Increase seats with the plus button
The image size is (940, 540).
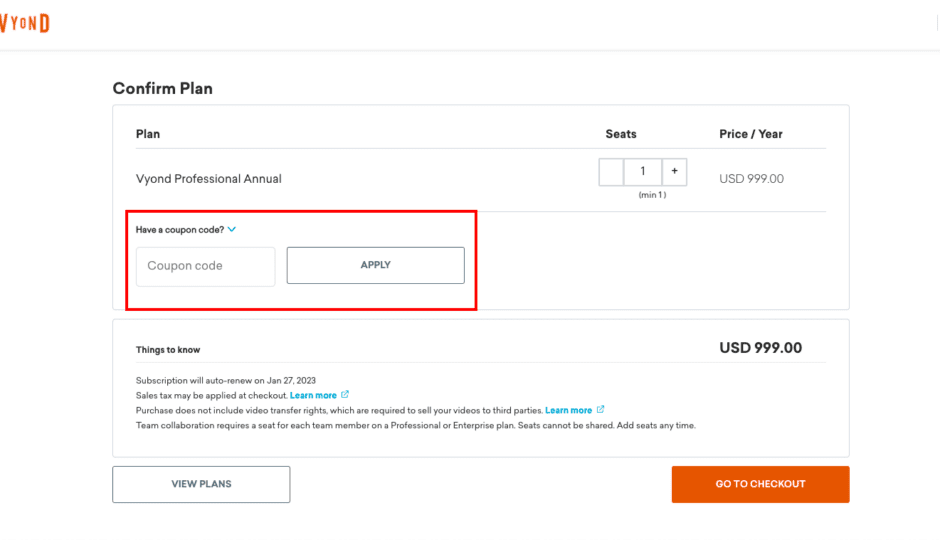click(x=674, y=171)
